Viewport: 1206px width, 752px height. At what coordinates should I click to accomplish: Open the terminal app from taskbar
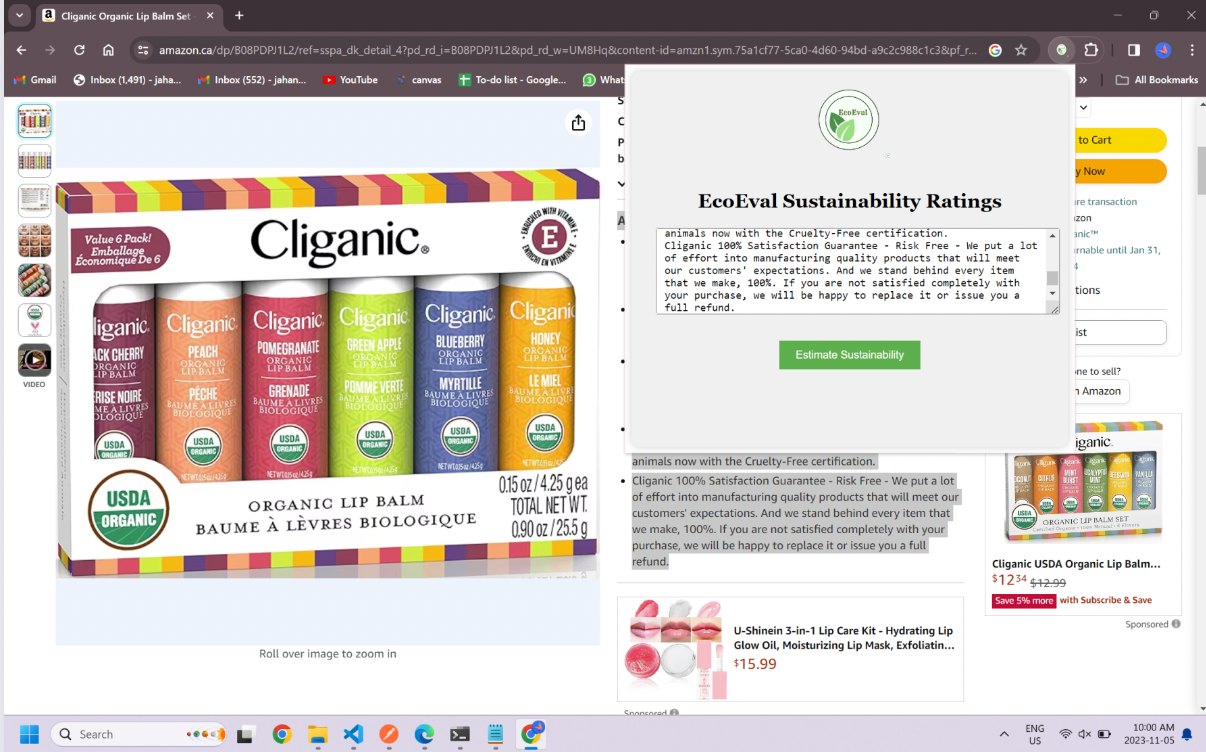[x=460, y=734]
